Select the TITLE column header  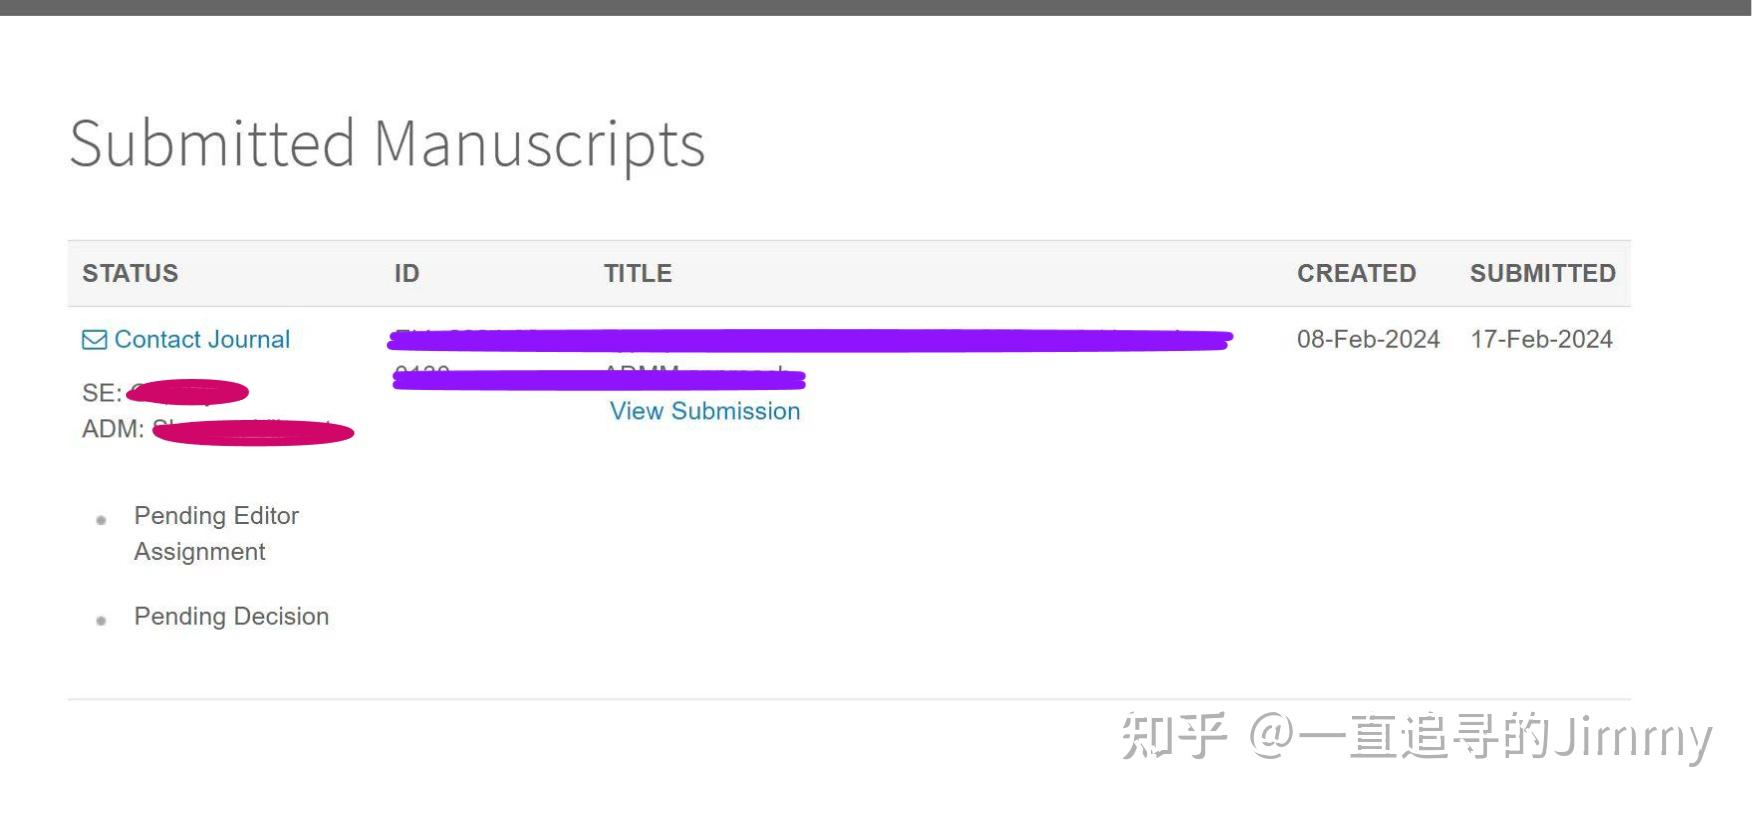[638, 273]
